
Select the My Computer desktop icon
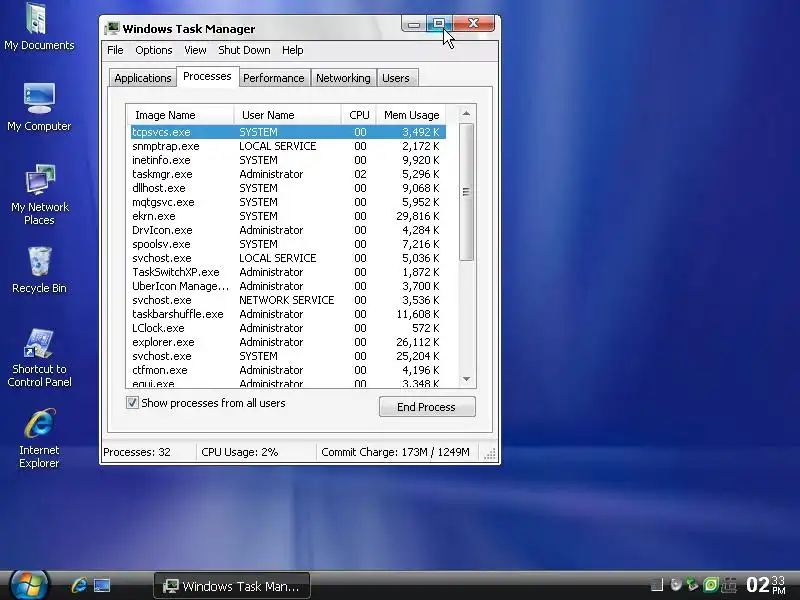(x=39, y=107)
